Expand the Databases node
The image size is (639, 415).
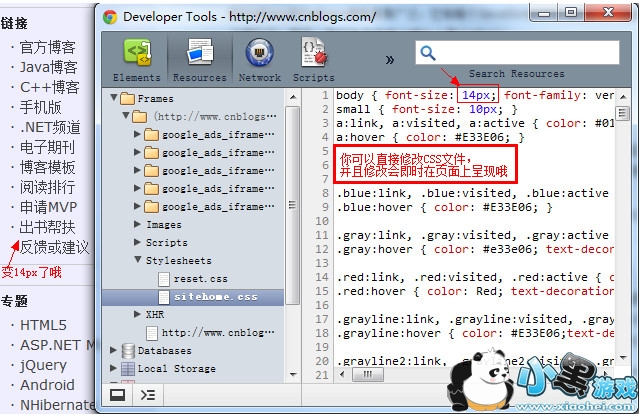pos(113,350)
